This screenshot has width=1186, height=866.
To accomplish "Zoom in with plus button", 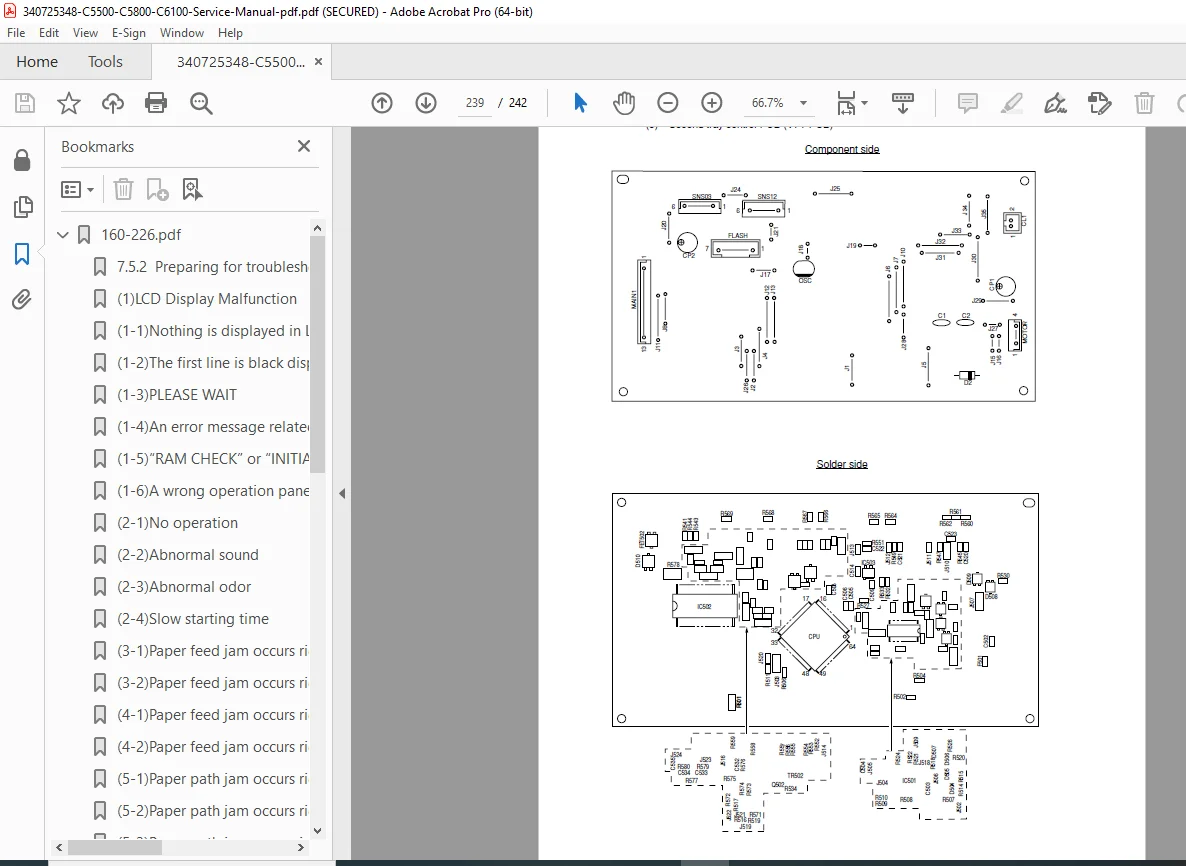I will coord(712,103).
